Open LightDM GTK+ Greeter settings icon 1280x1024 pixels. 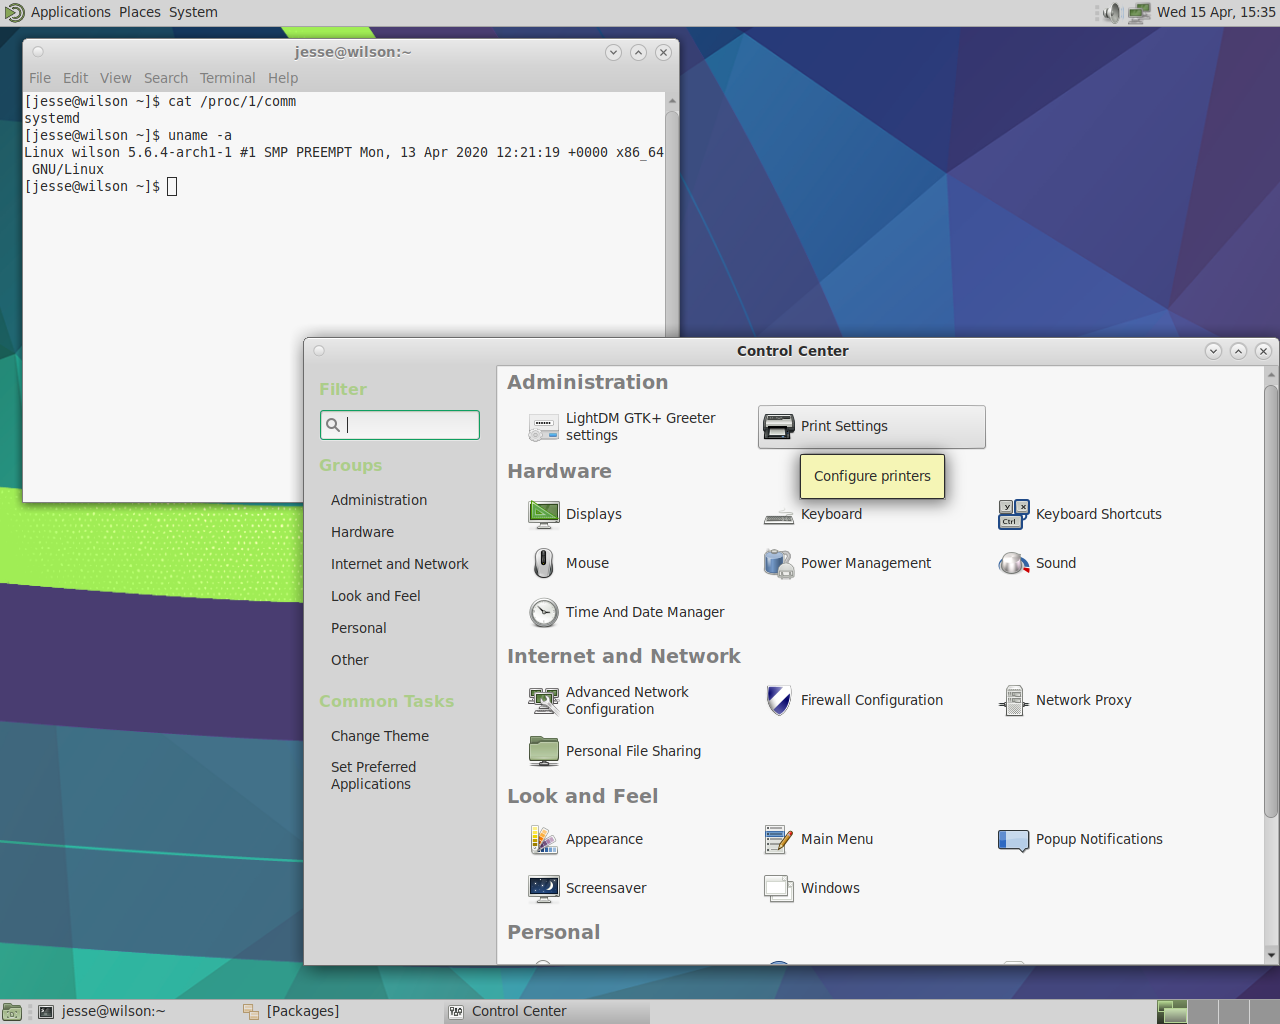click(543, 427)
